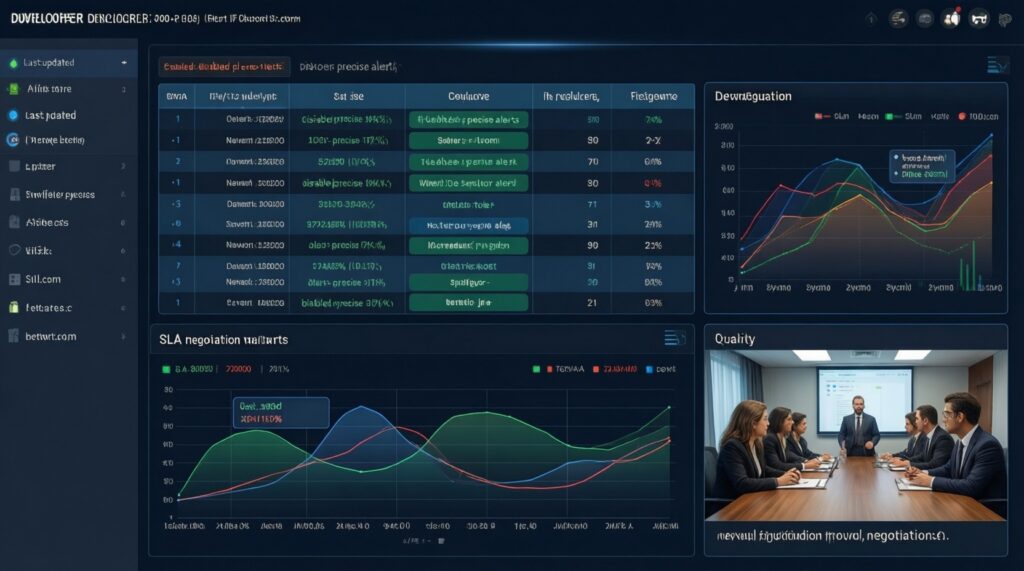
Task: Click the green alerts button in first row
Action: (469, 119)
